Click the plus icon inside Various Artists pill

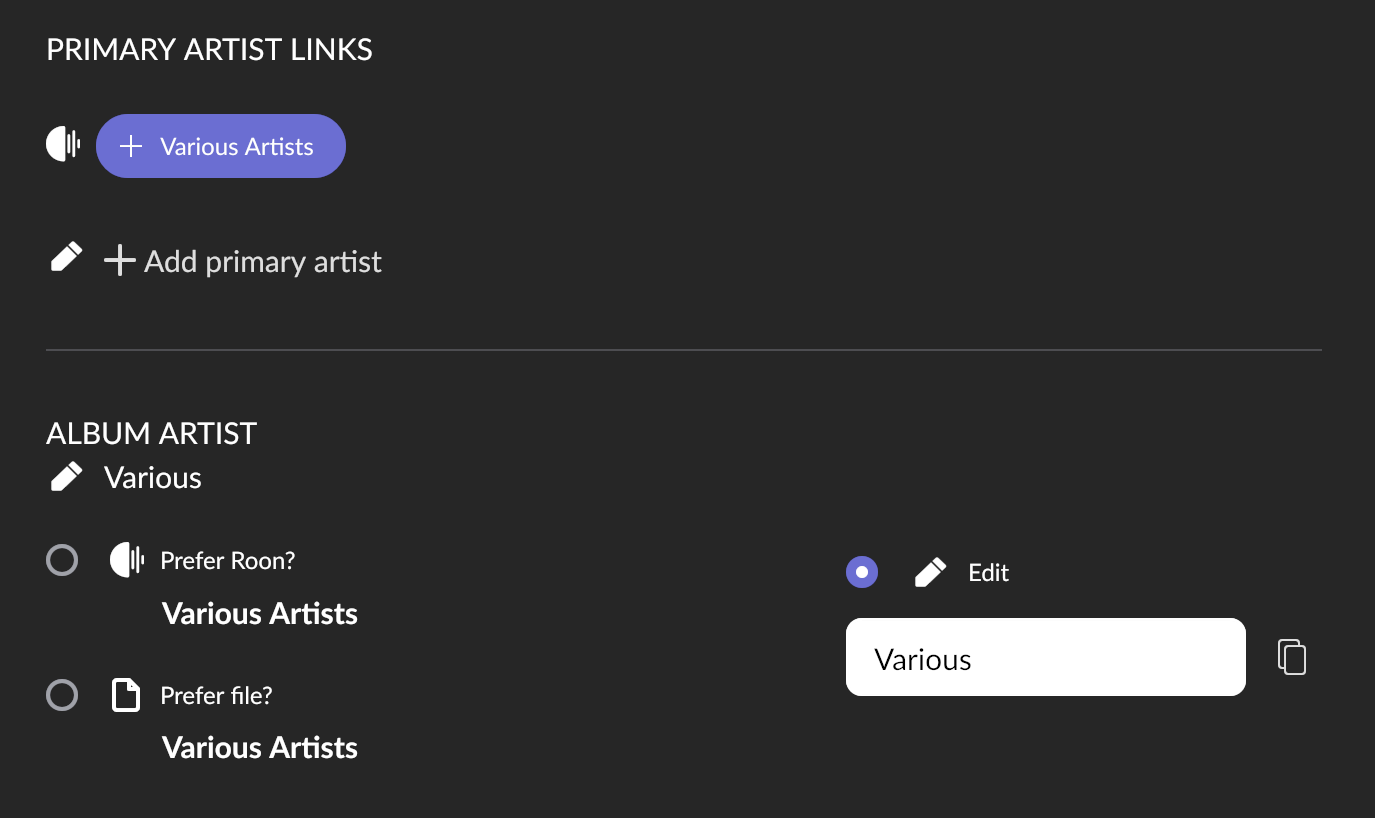tap(131, 147)
